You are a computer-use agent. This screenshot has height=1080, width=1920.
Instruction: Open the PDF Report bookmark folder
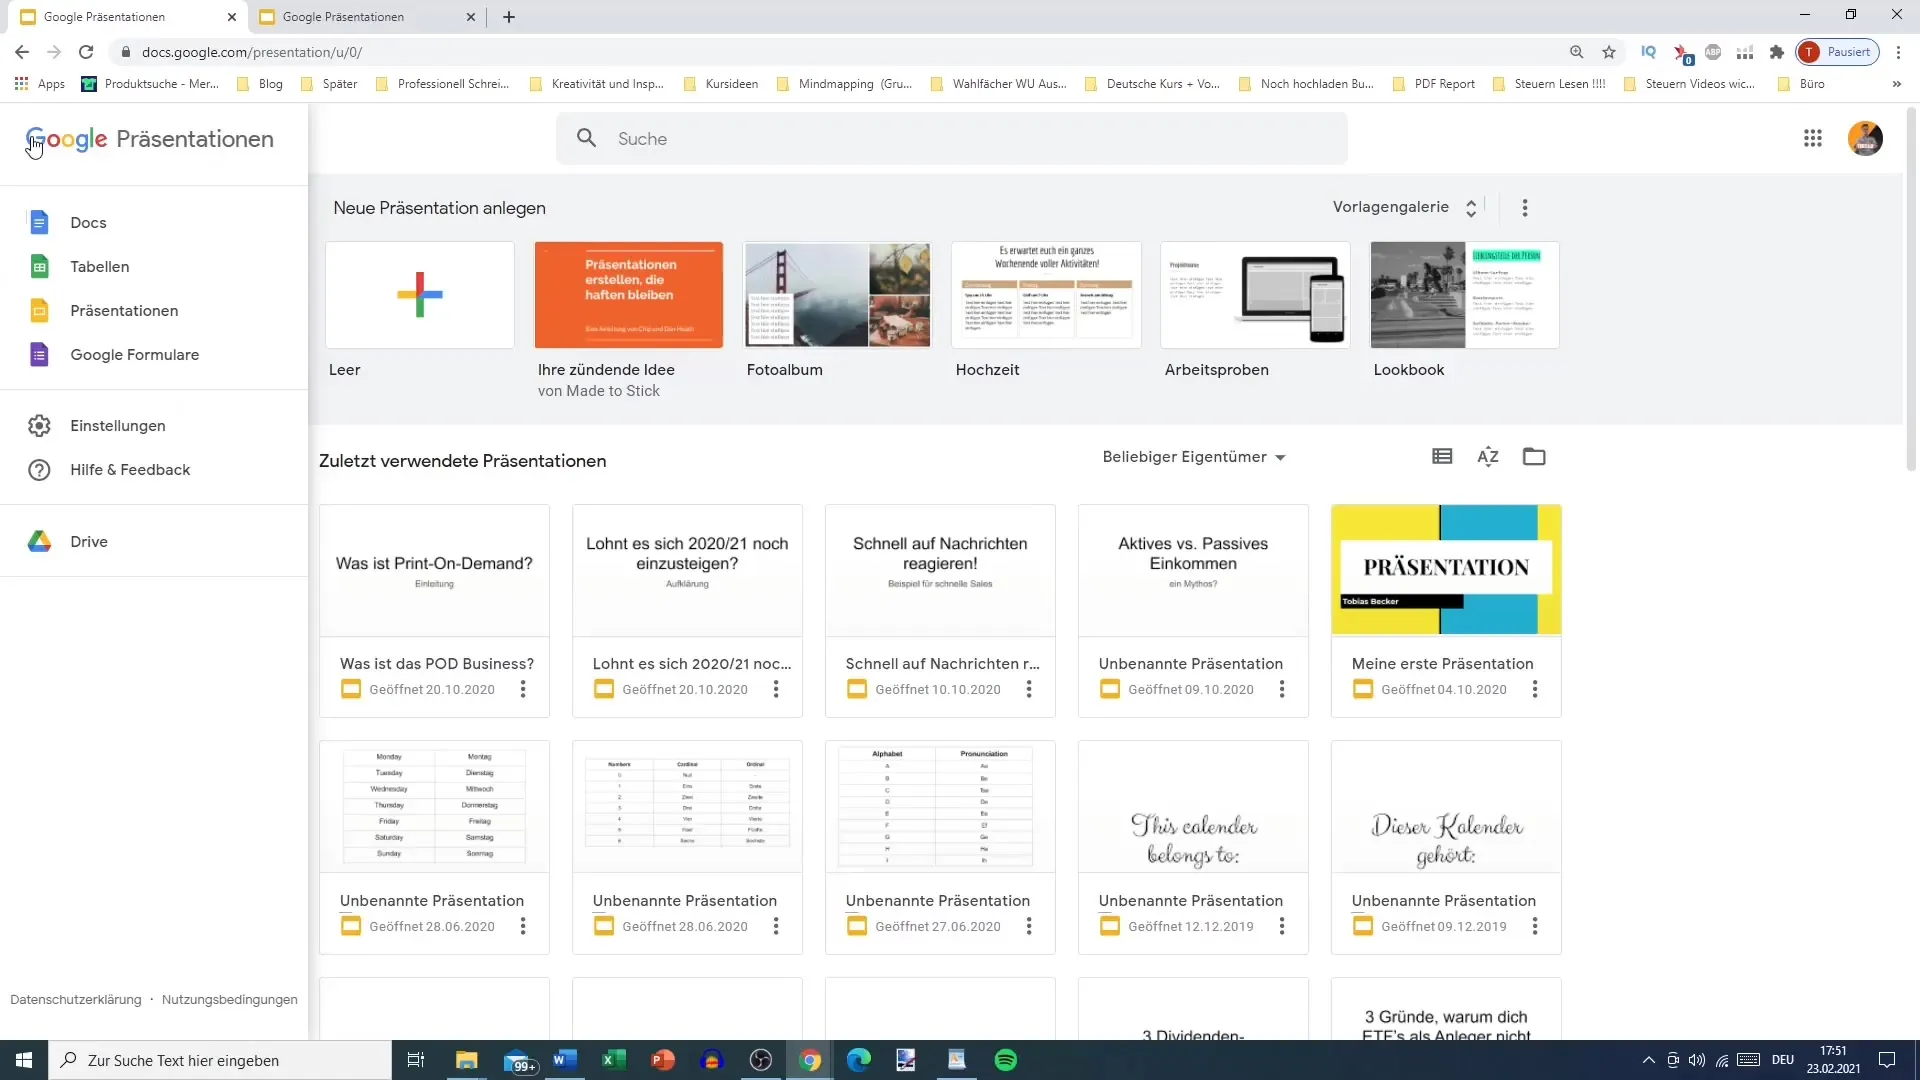[x=1433, y=84]
